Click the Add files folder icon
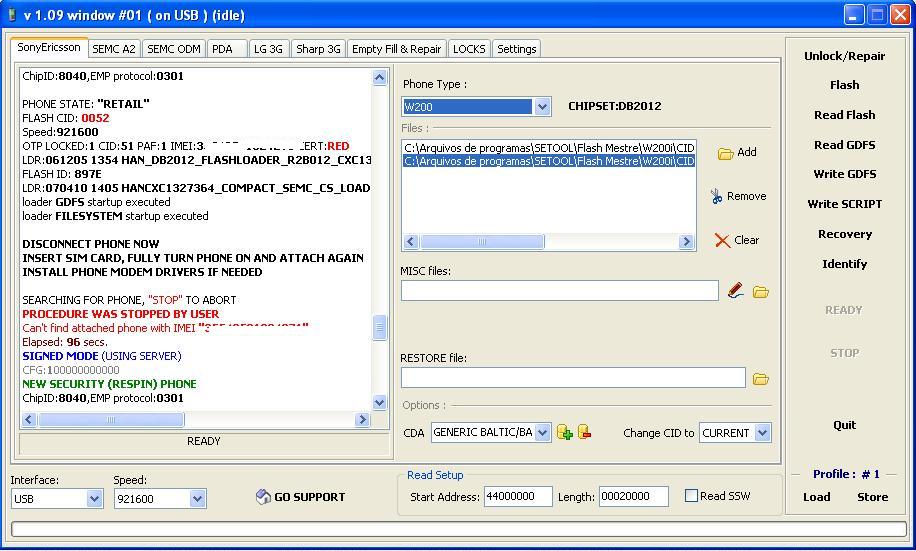The image size is (916, 551). click(725, 153)
